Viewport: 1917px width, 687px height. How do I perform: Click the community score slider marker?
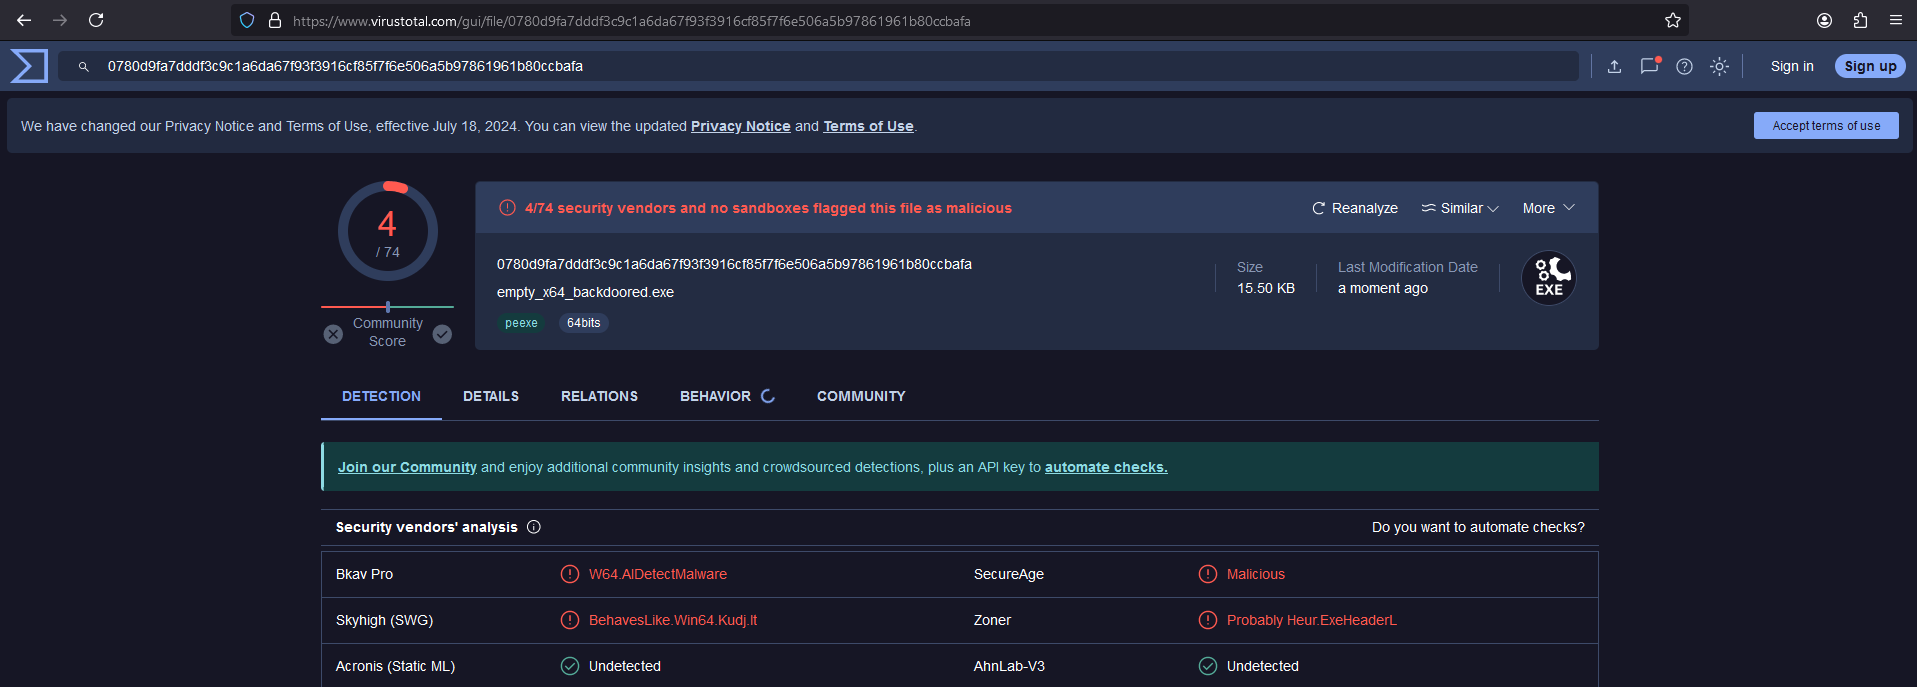pyautogui.click(x=388, y=307)
